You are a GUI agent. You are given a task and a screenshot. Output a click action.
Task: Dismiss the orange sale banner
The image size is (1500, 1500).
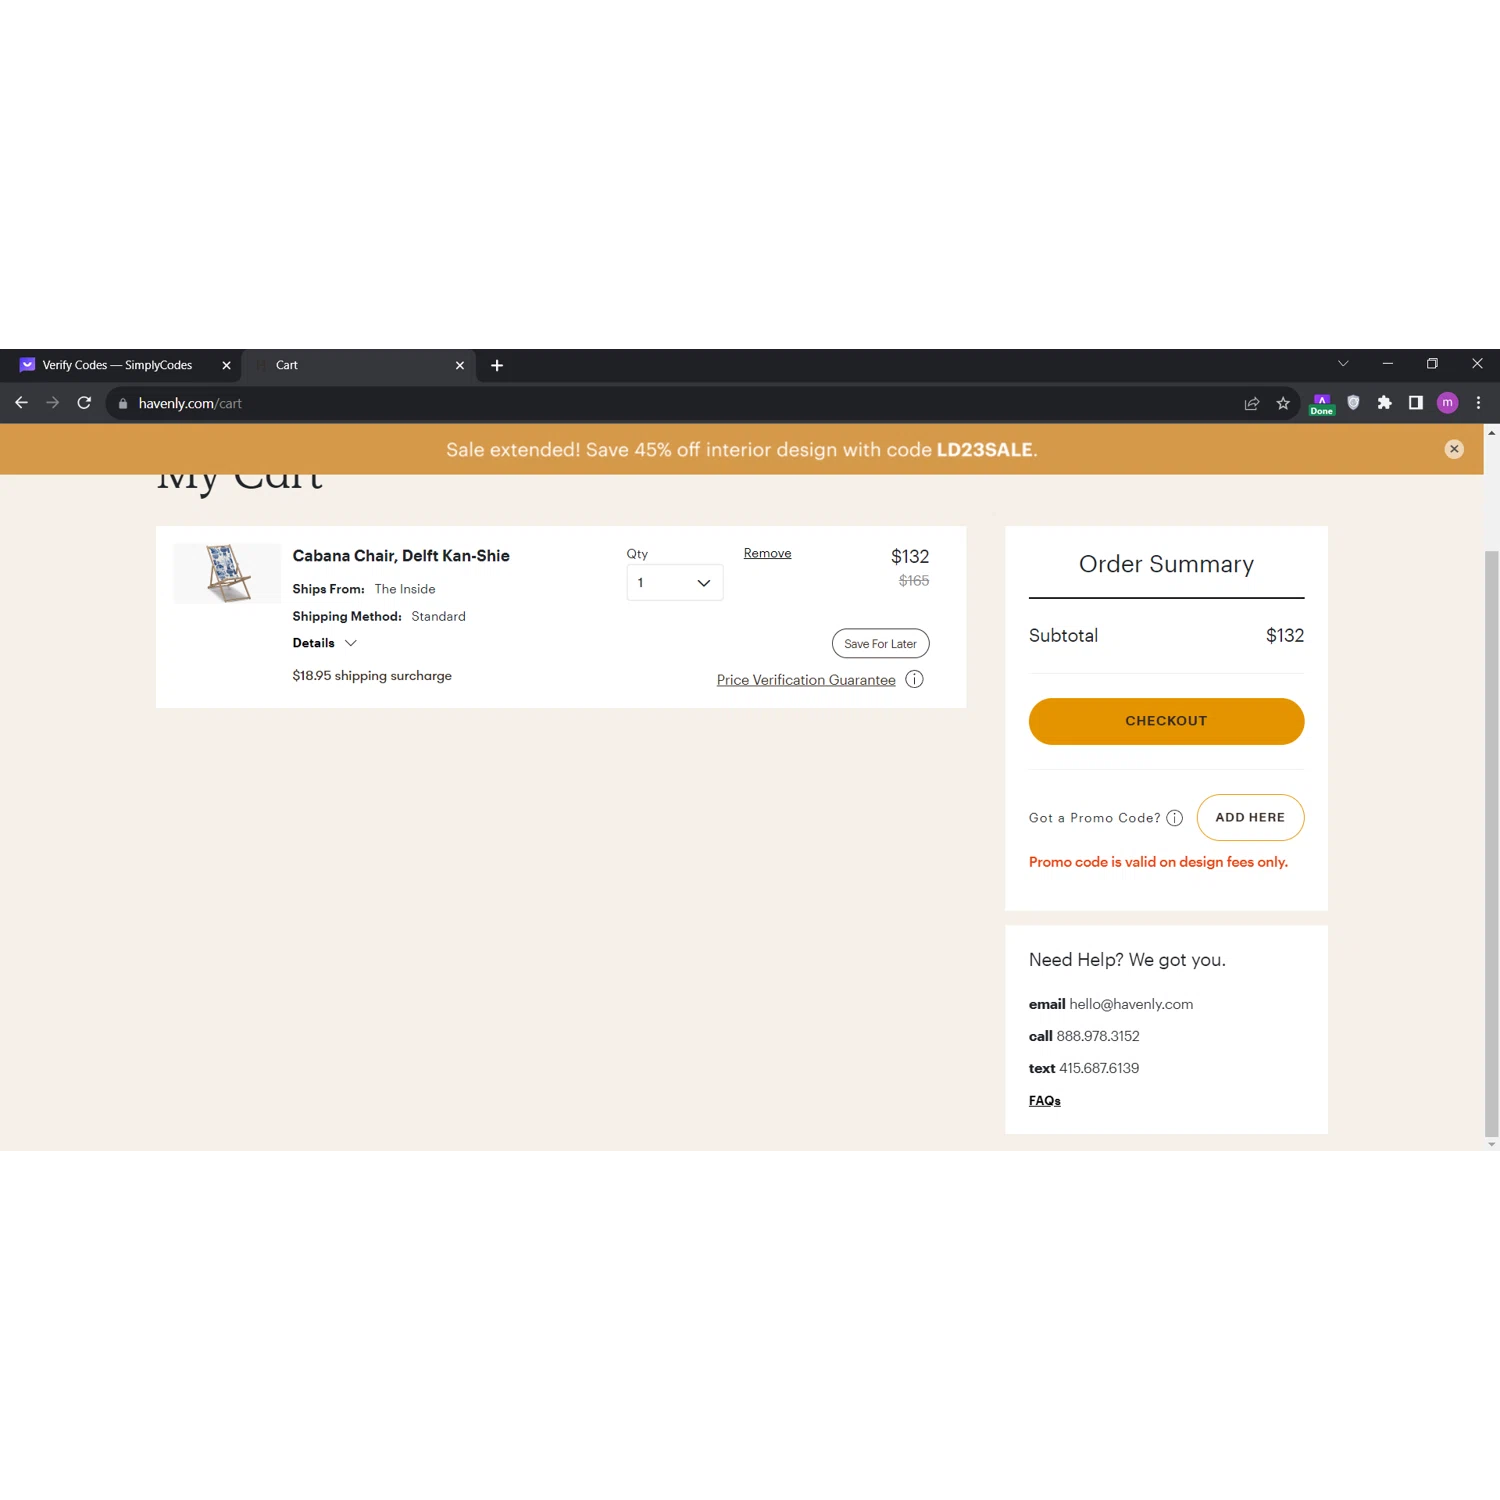pos(1454,449)
